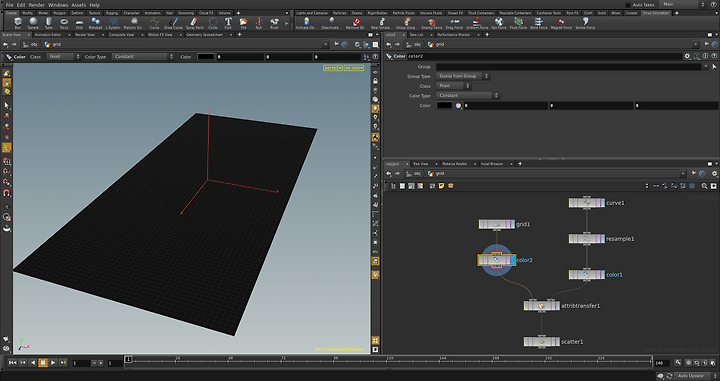Image resolution: width=720 pixels, height=381 pixels.
Task: Select the Platonic Solids shelf tool
Action: pos(134,23)
